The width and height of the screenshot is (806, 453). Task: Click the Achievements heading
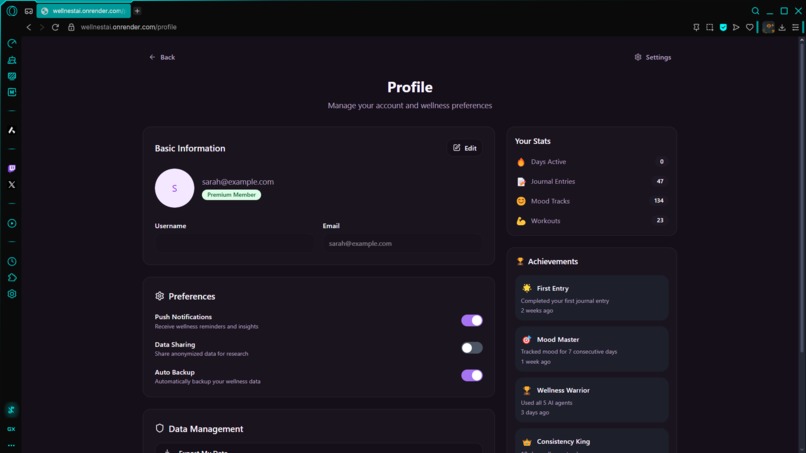(x=547, y=262)
